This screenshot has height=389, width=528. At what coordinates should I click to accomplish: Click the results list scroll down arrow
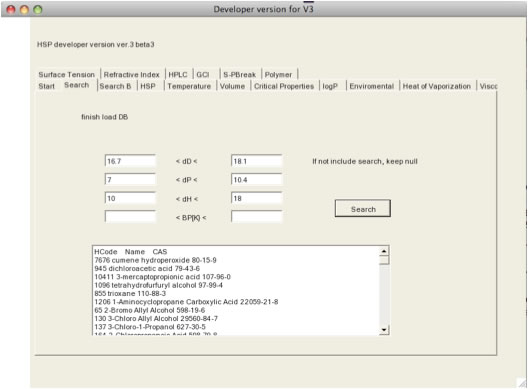pyautogui.click(x=384, y=330)
